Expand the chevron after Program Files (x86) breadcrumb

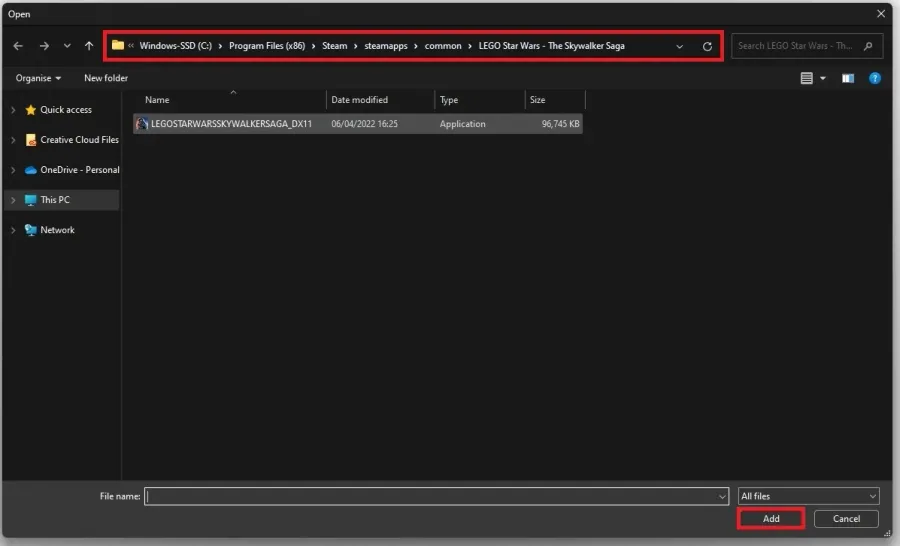[x=313, y=46]
